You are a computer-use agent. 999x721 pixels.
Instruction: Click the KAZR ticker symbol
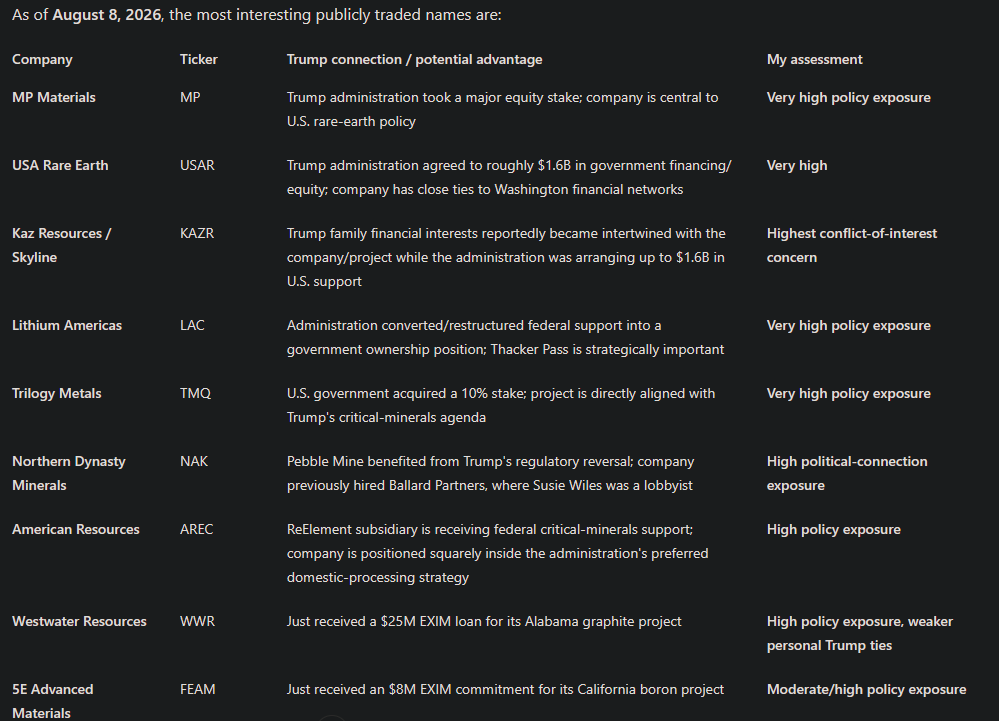click(197, 234)
